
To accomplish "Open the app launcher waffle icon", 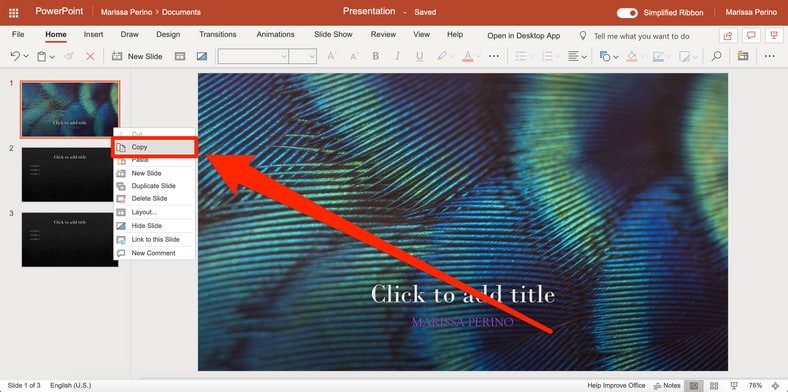I will 14,13.
